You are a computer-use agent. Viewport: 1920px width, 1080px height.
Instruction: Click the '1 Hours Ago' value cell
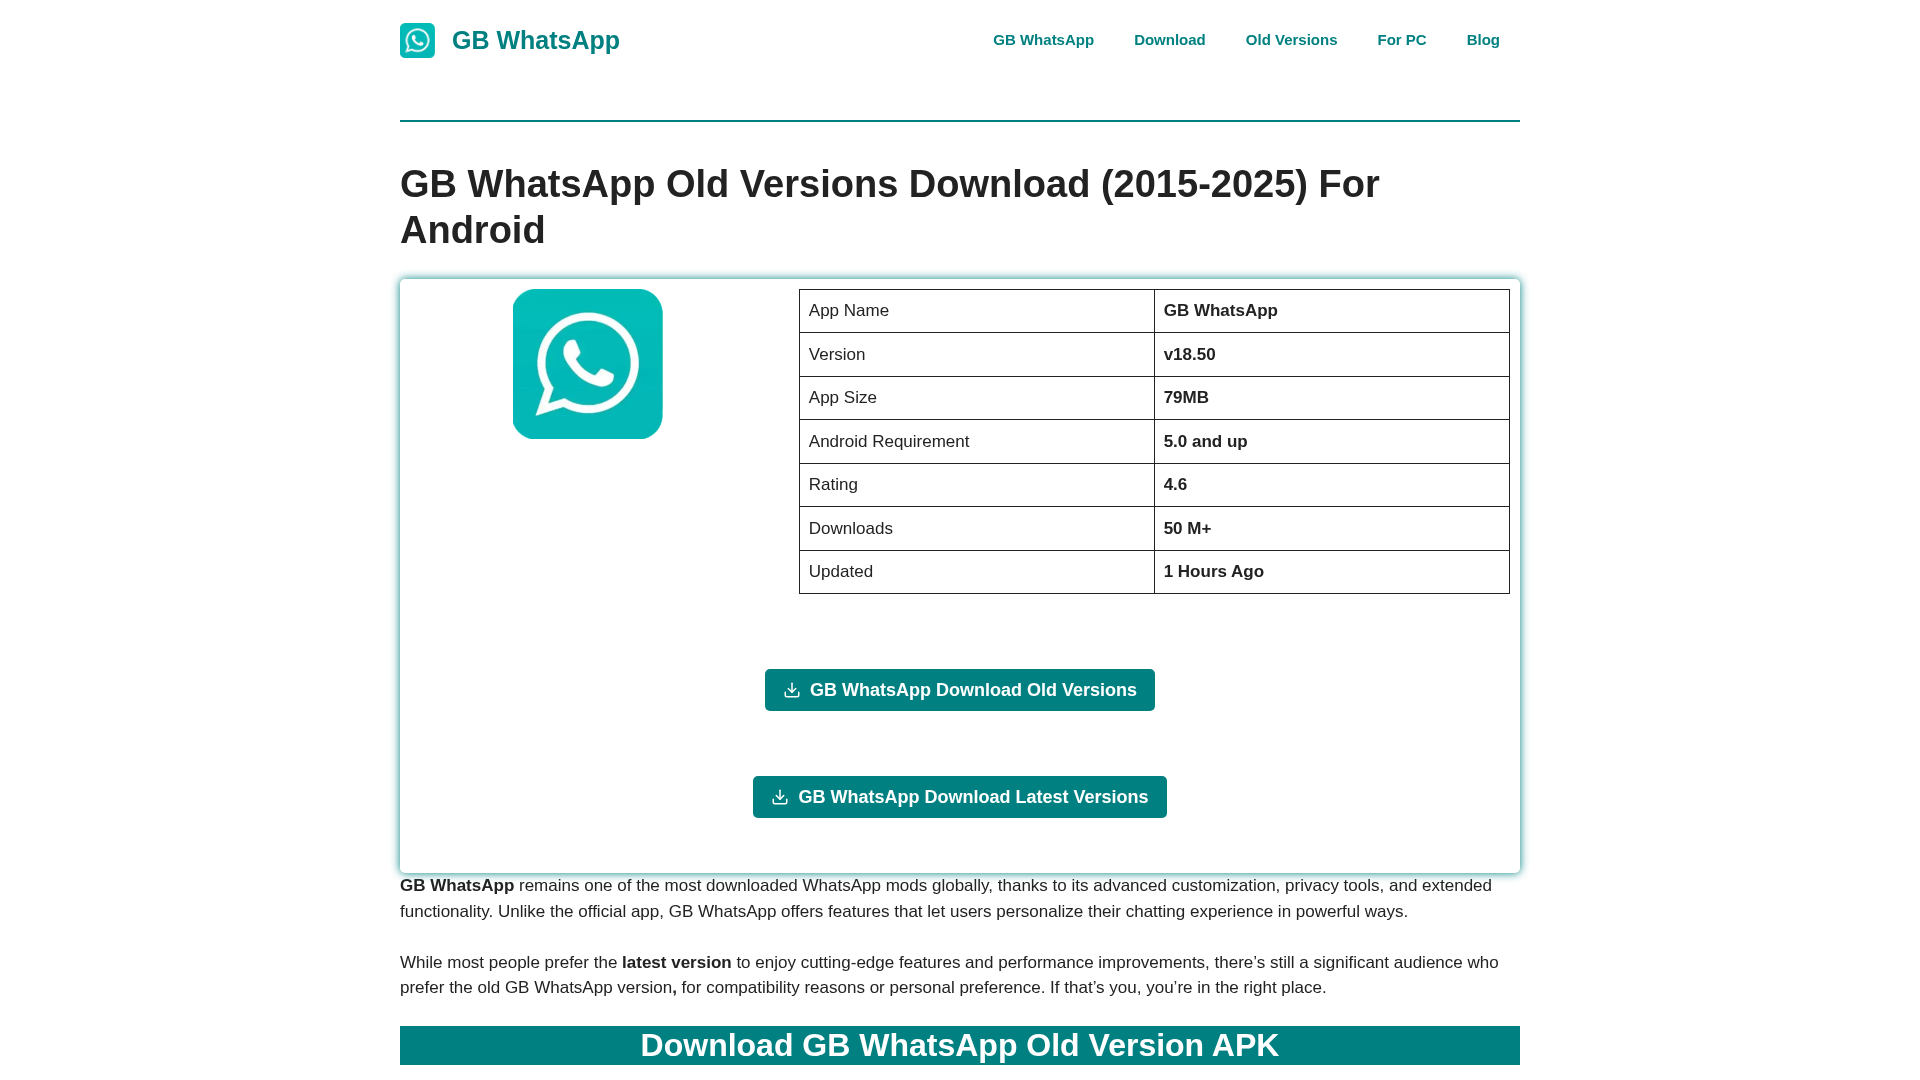click(x=1332, y=572)
